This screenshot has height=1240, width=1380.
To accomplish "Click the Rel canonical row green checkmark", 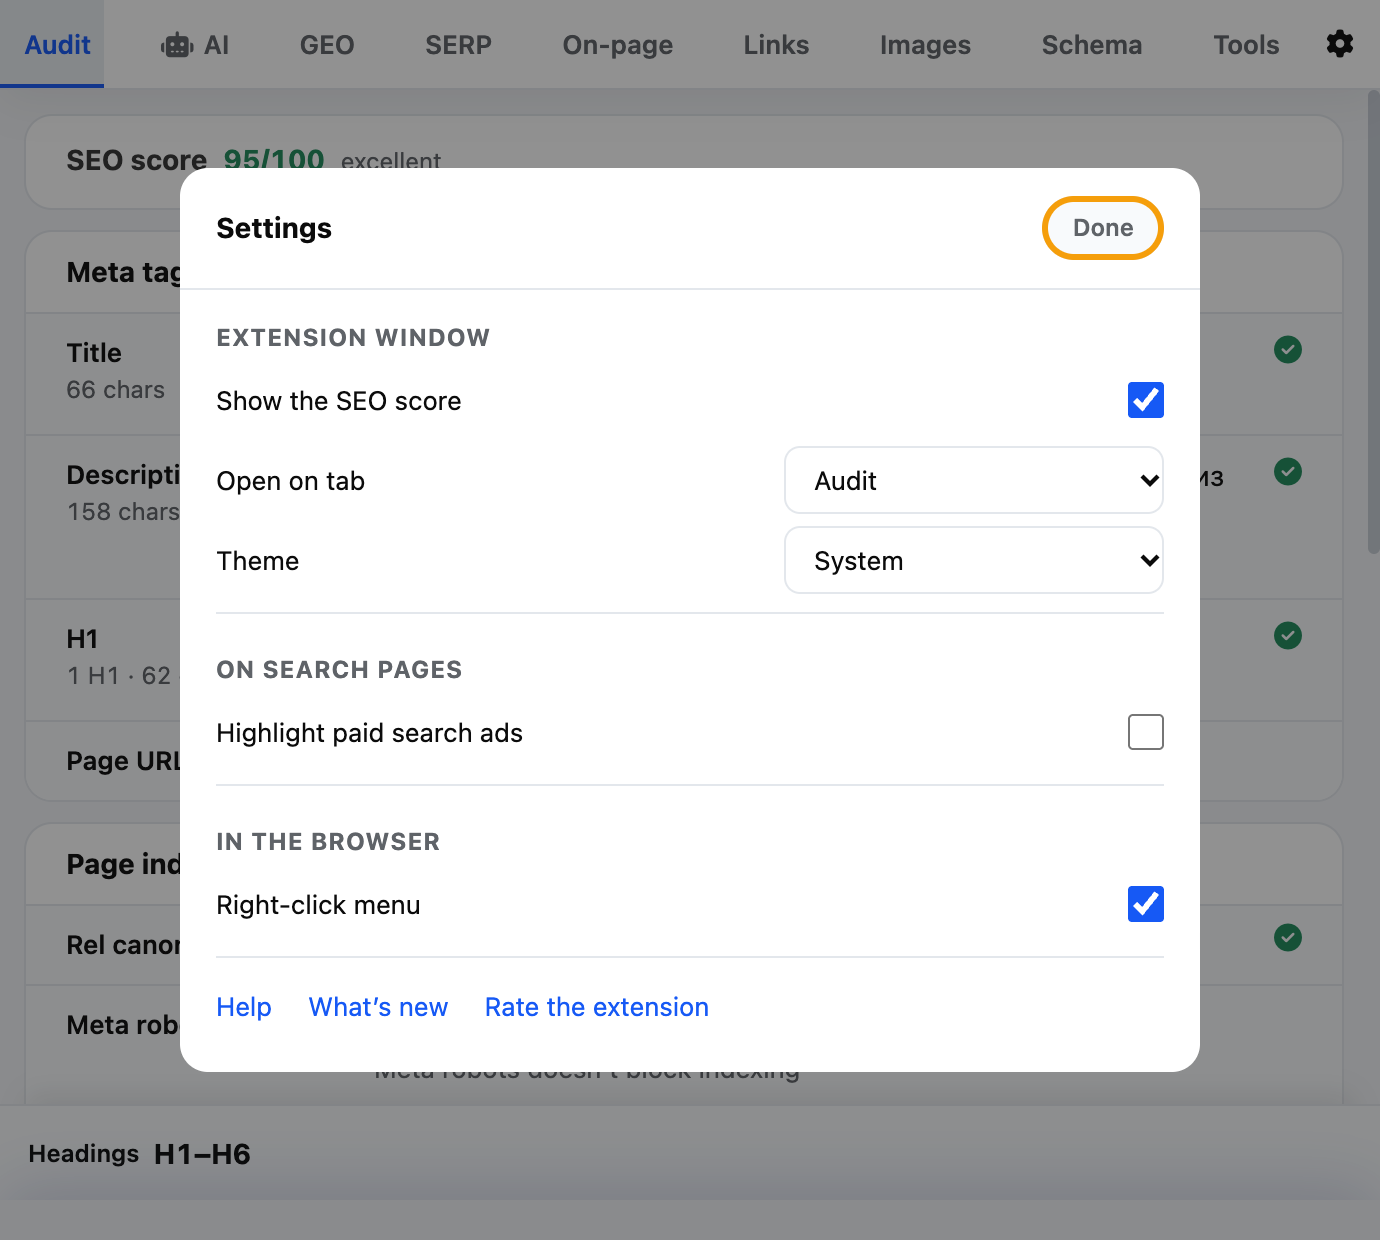I will point(1288,938).
